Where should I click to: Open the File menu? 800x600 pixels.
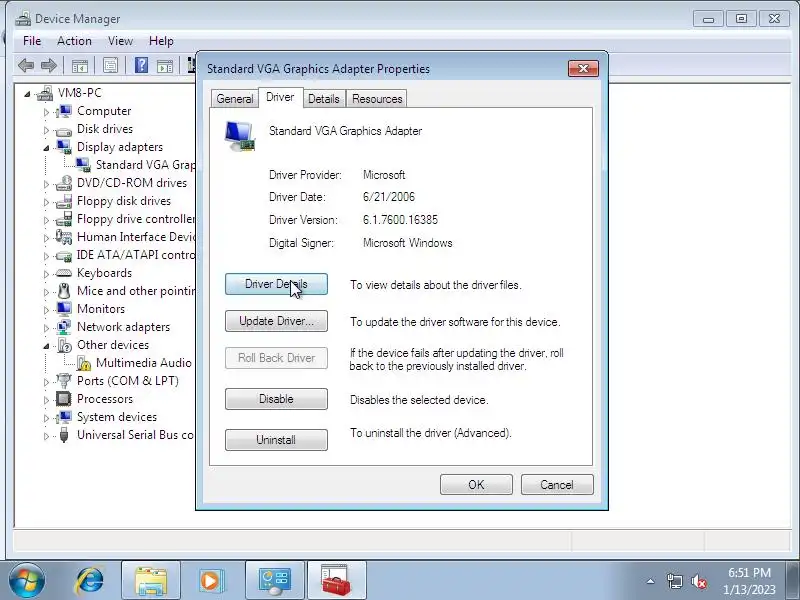32,41
